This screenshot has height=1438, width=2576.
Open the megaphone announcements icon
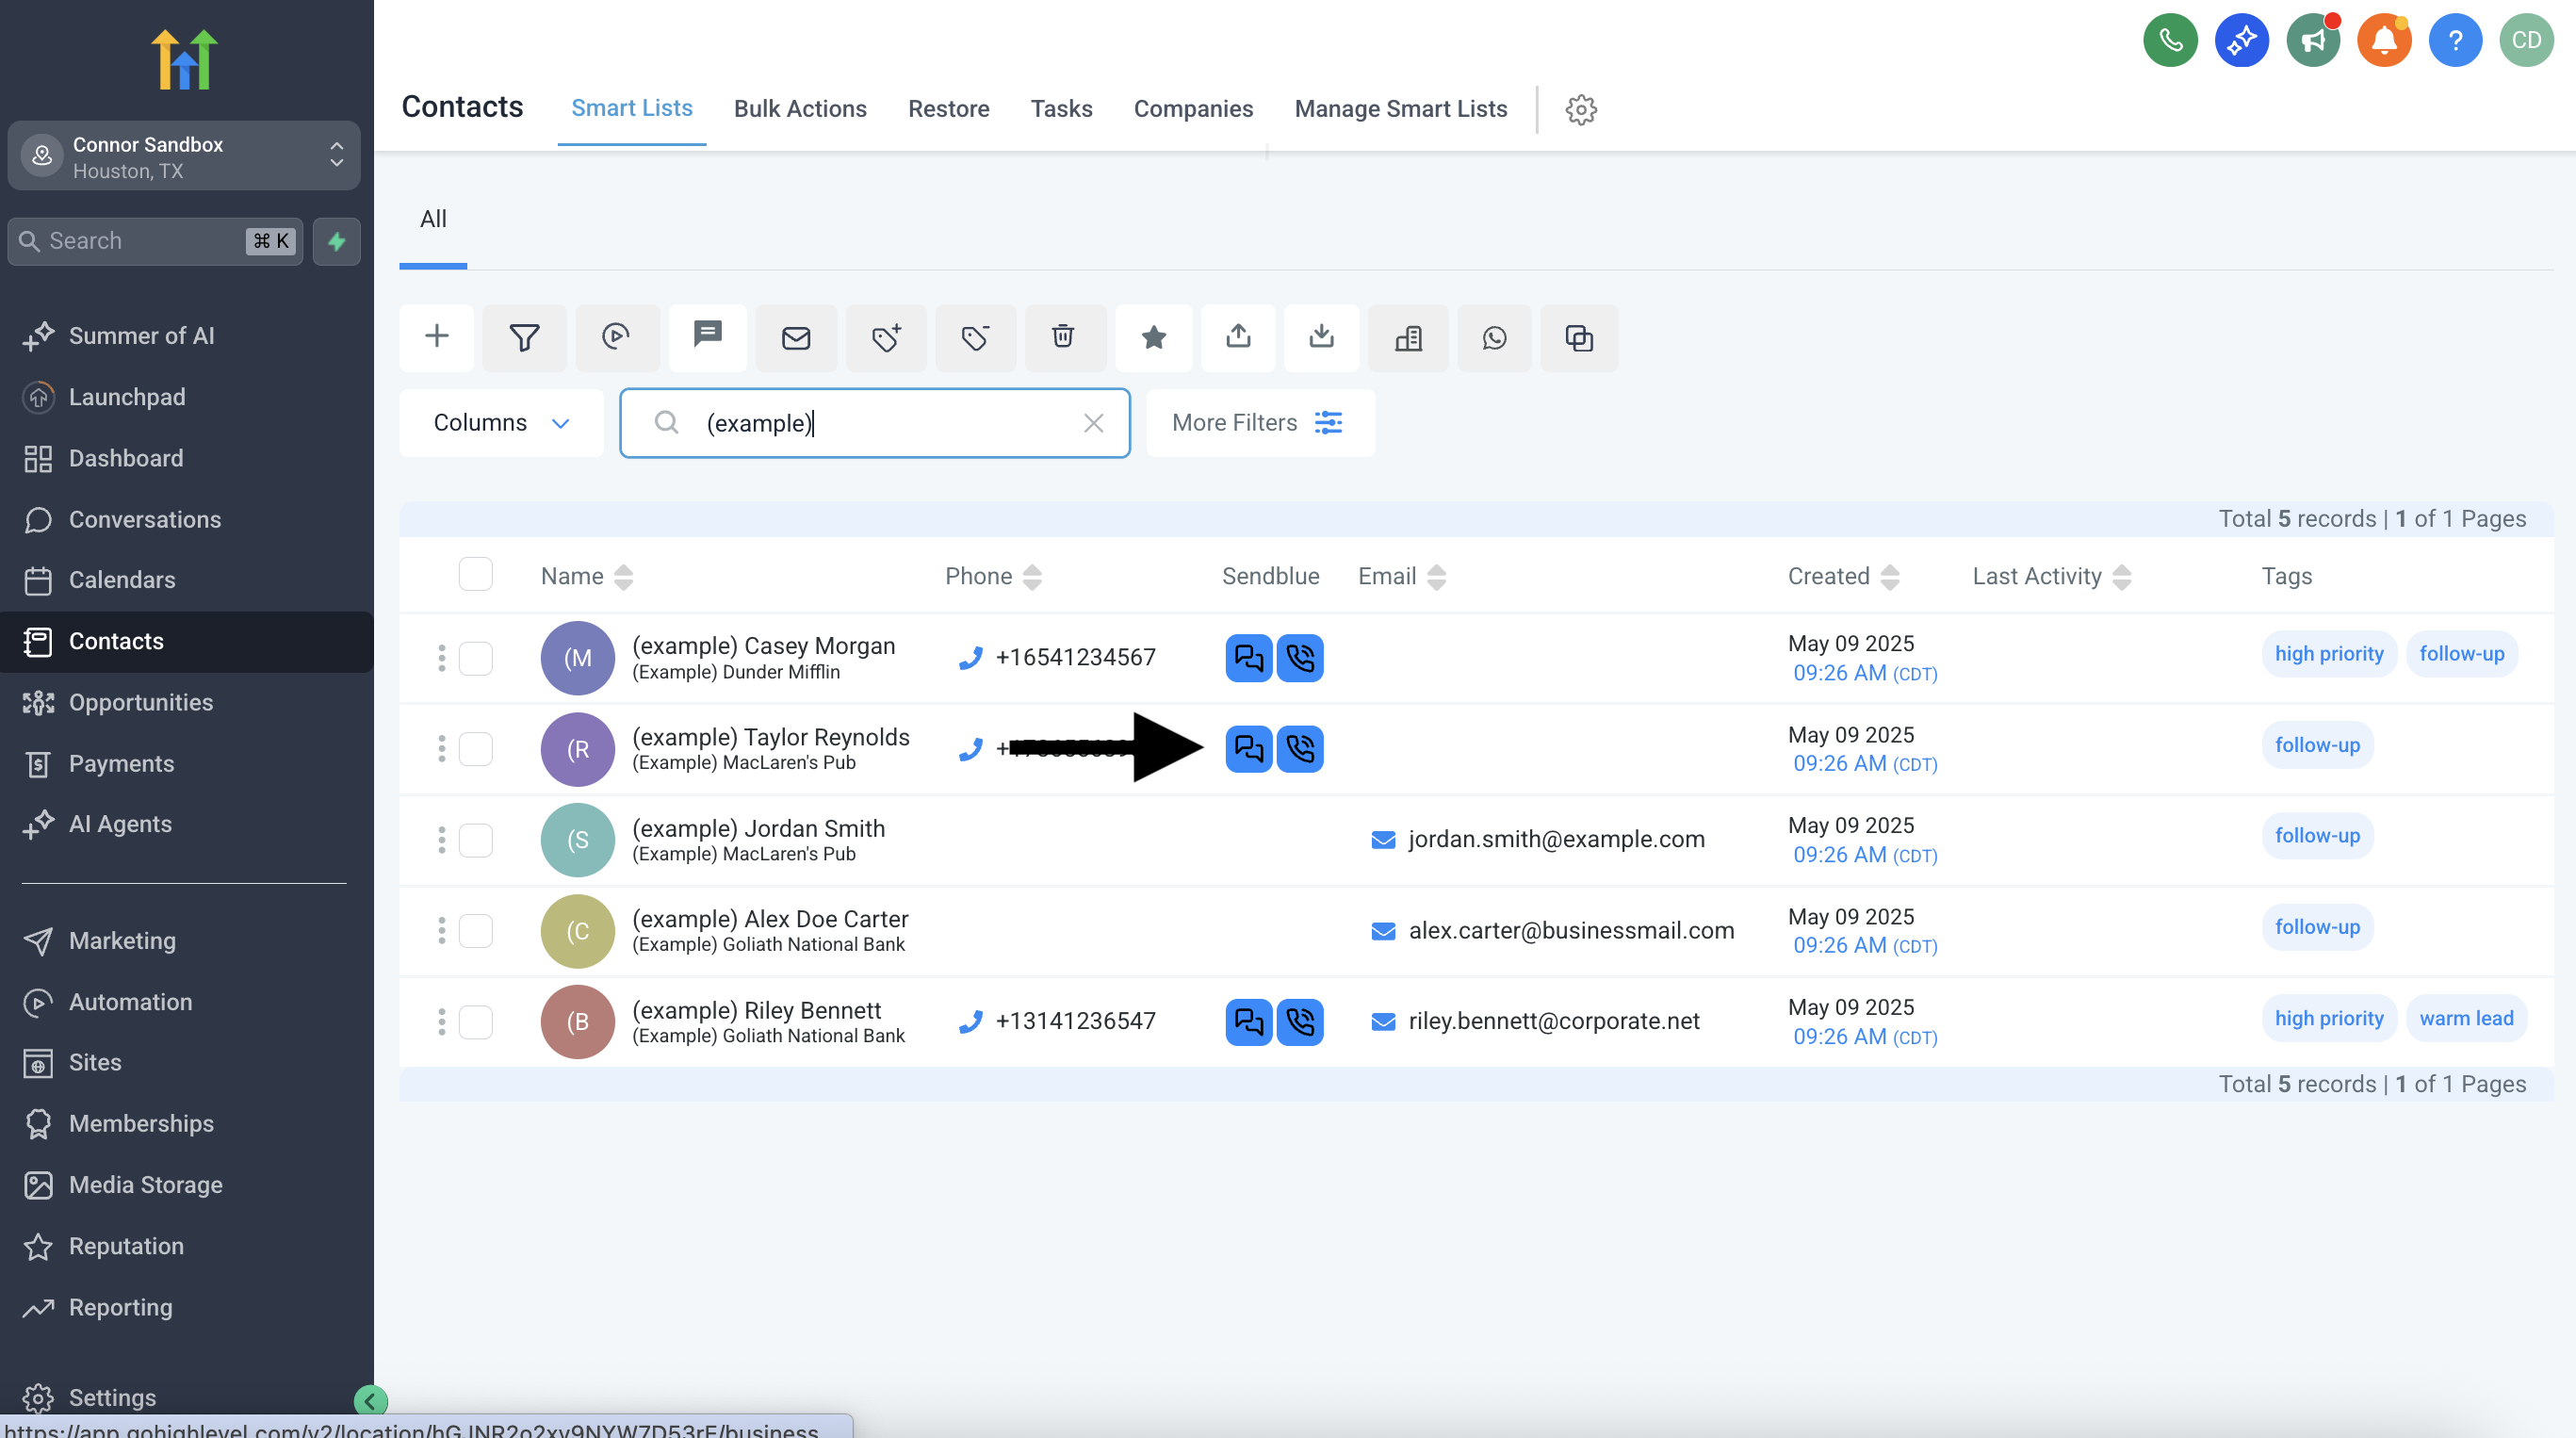(x=2313, y=40)
